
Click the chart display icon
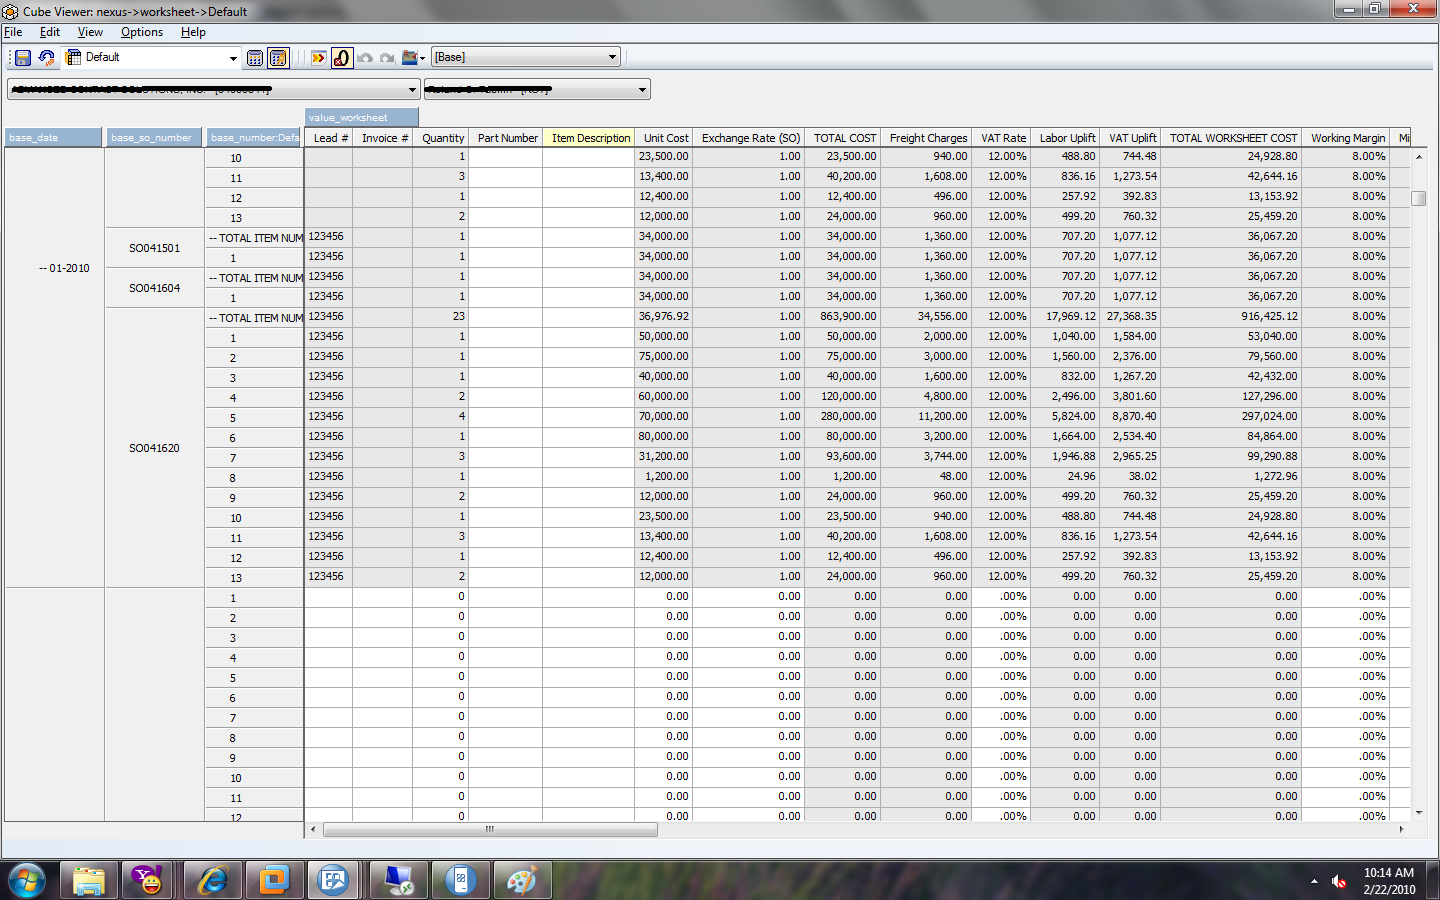click(x=409, y=58)
